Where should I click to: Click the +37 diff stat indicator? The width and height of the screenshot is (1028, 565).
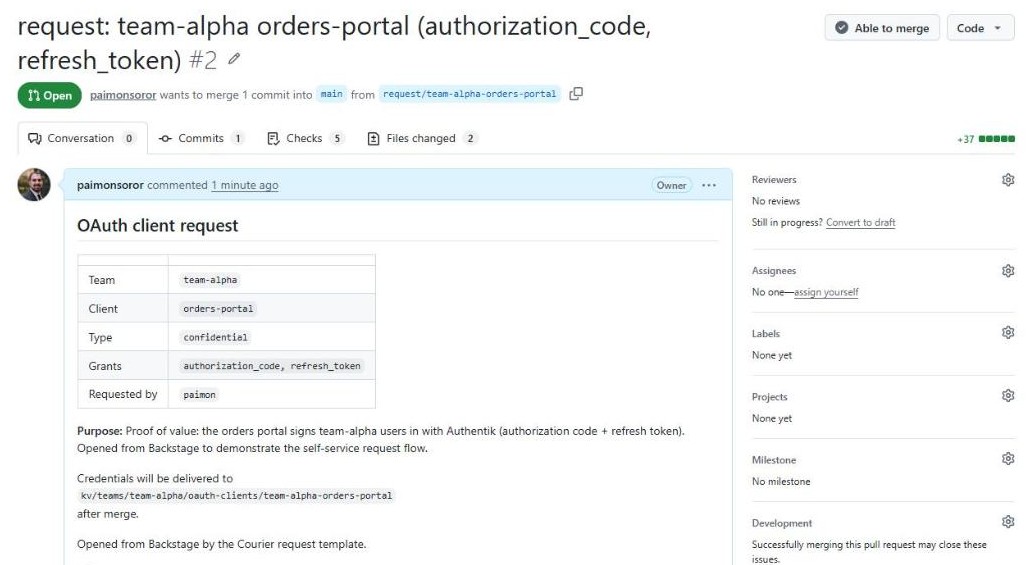966,139
